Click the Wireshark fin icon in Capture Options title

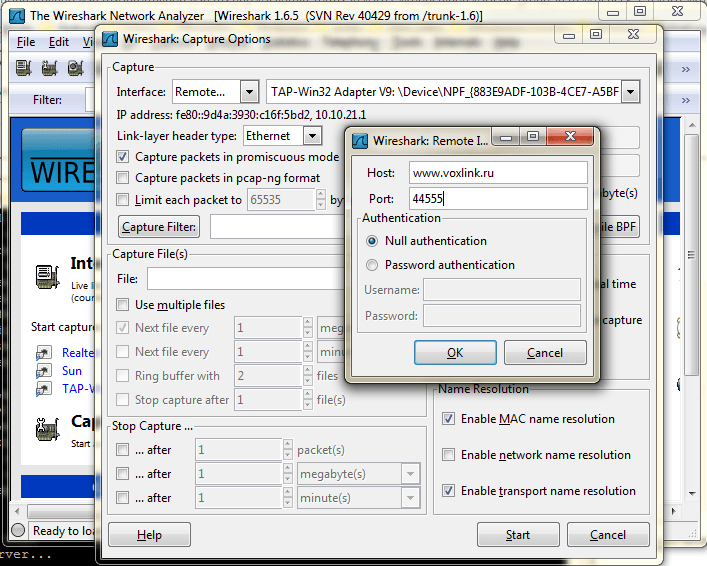coord(110,39)
